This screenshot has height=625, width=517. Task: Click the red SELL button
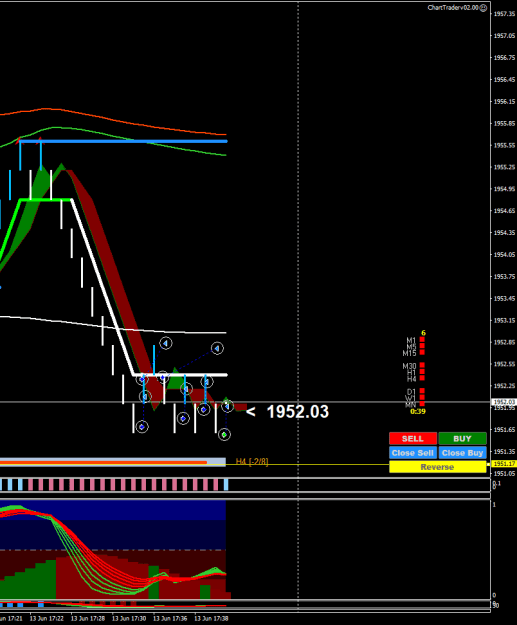point(413,438)
